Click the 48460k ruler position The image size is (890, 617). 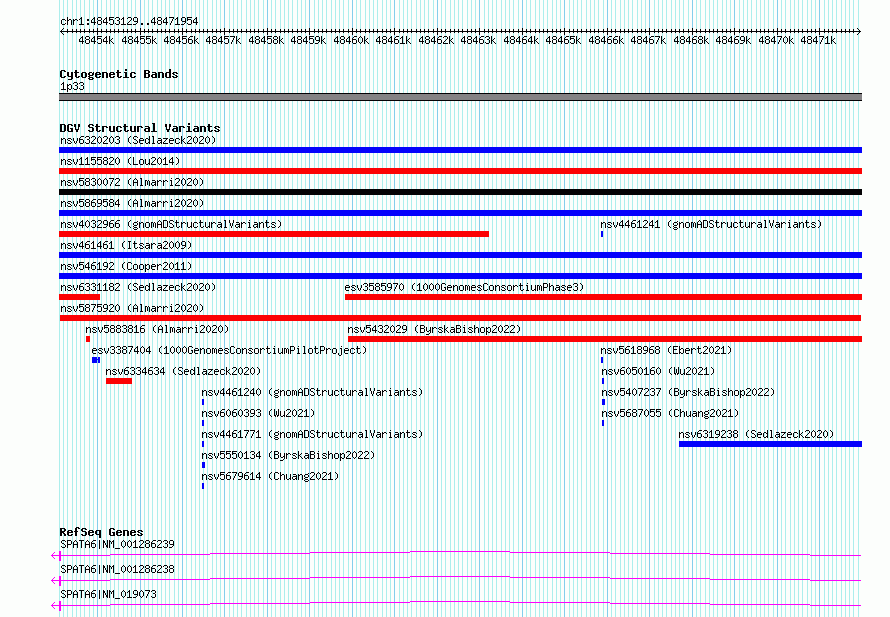(x=351, y=40)
